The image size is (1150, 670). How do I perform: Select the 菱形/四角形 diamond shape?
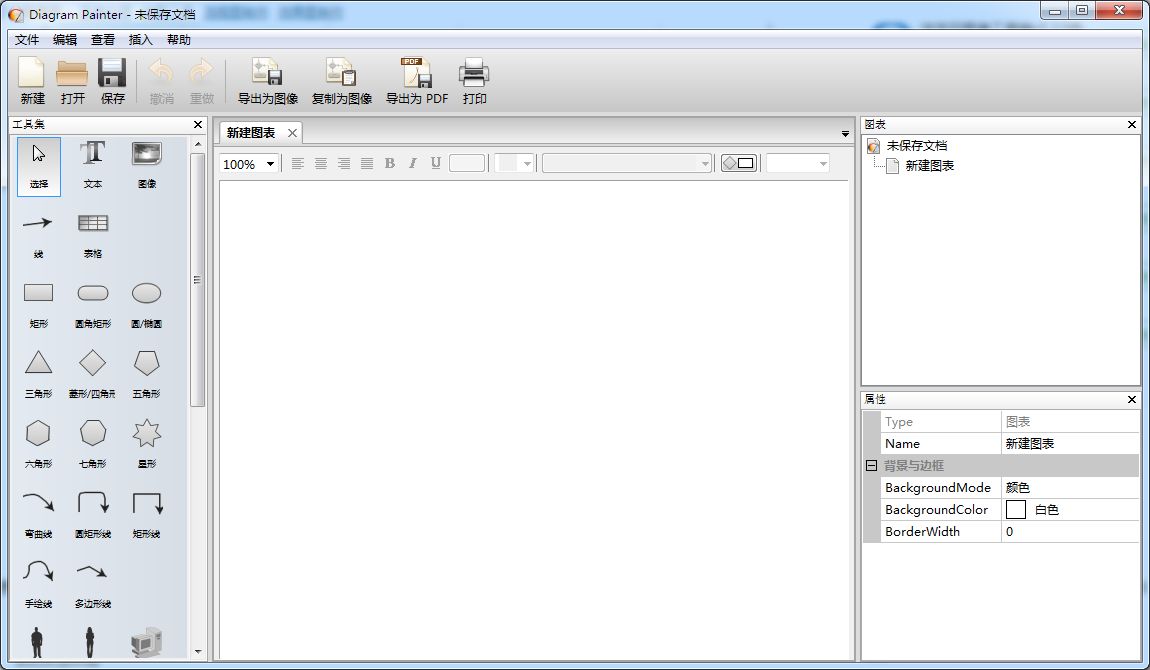(92, 375)
